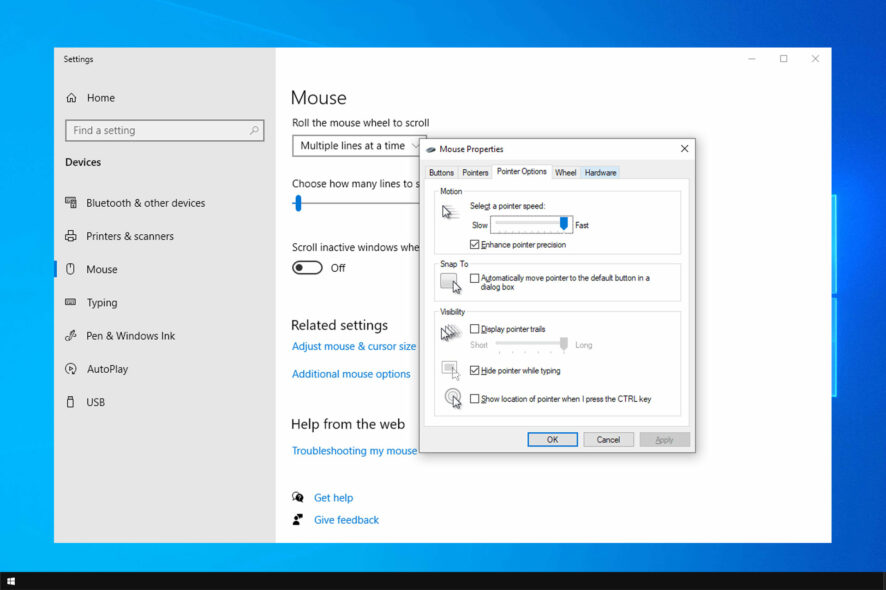The width and height of the screenshot is (886, 590).
Task: Click the Windows Start button
Action: [x=11, y=581]
